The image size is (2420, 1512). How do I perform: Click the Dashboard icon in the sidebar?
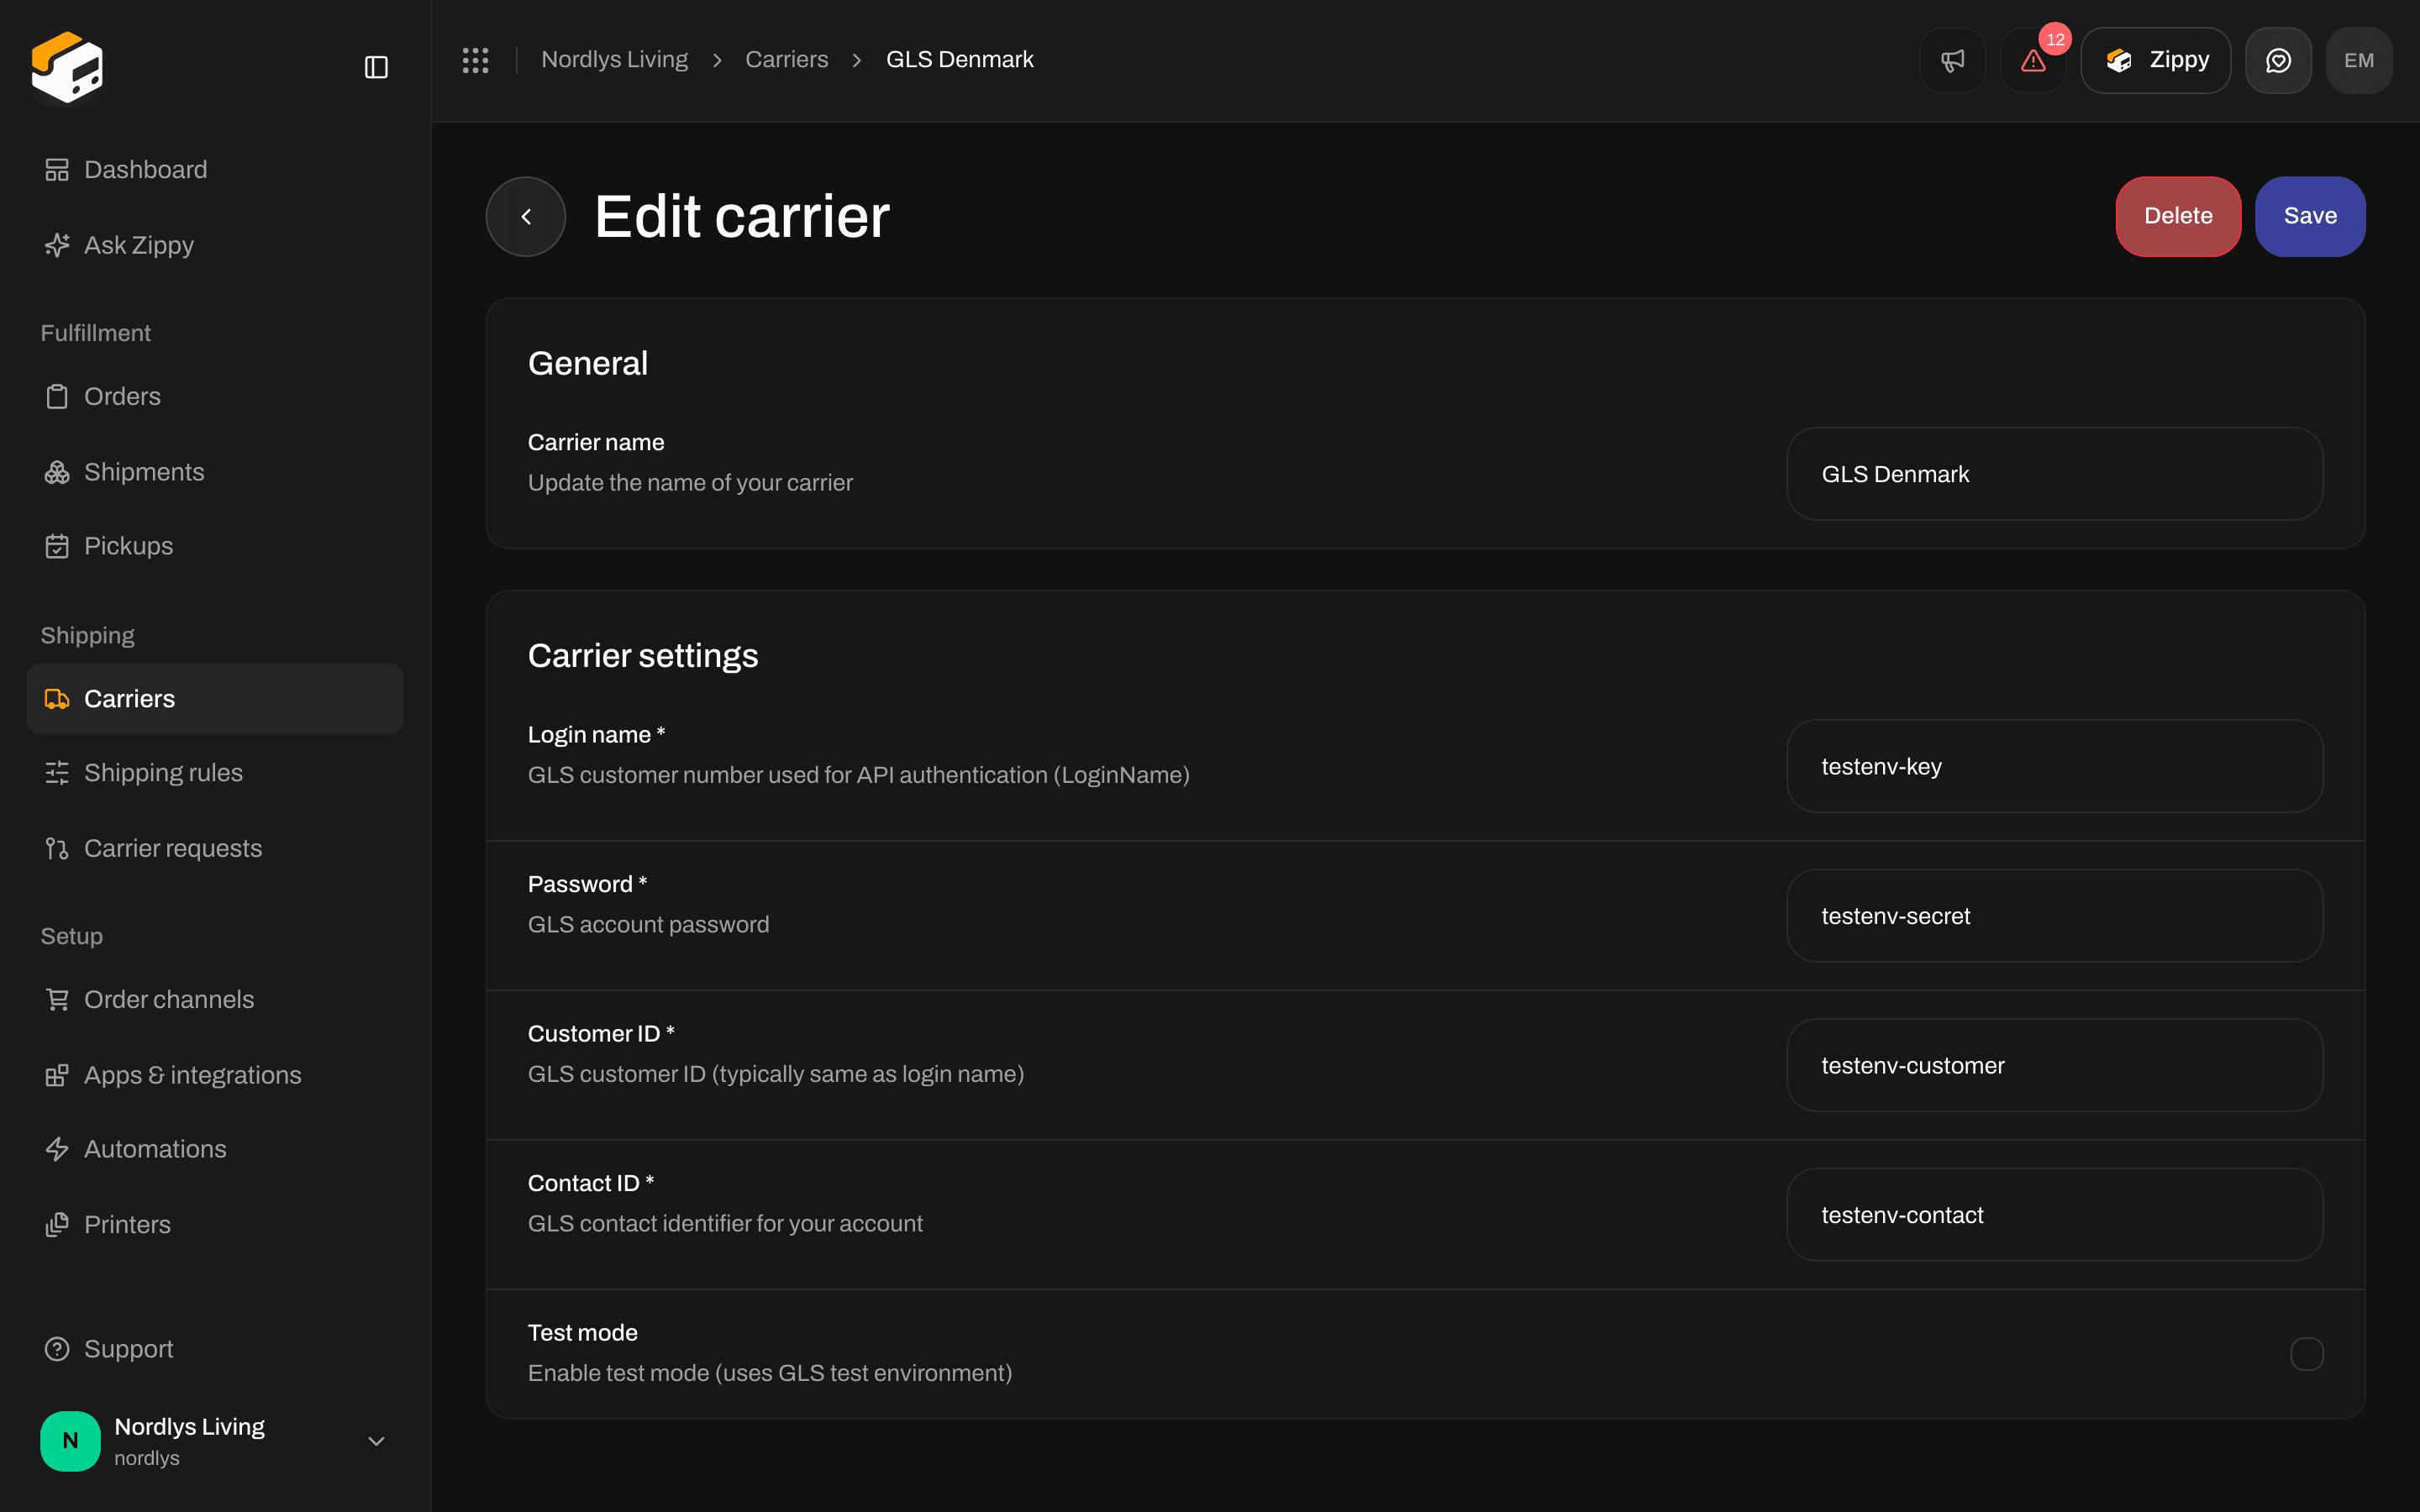pyautogui.click(x=57, y=170)
